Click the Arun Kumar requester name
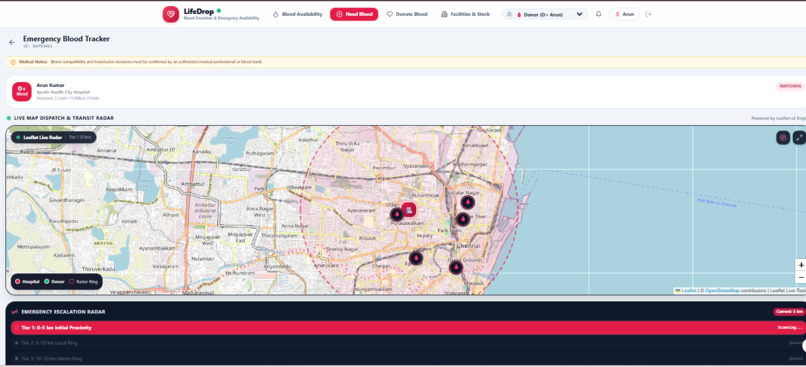This screenshot has width=806, height=367. (50, 85)
